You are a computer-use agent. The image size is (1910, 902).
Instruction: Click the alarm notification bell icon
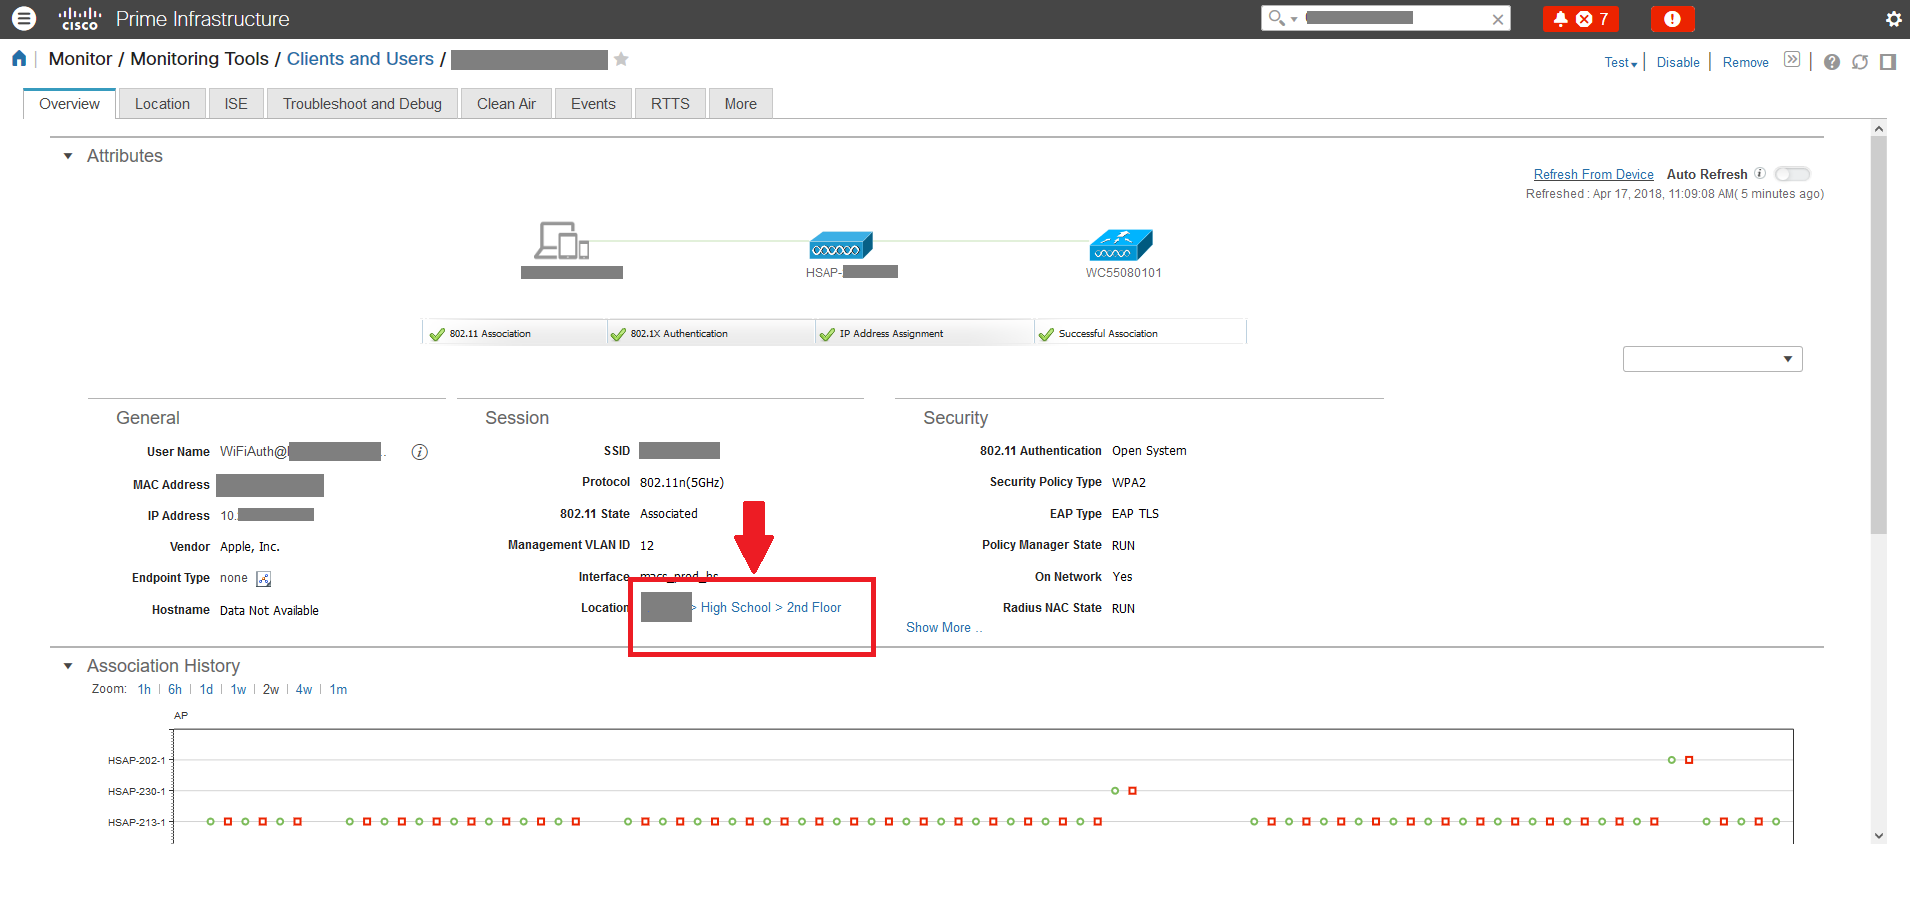1563,18
